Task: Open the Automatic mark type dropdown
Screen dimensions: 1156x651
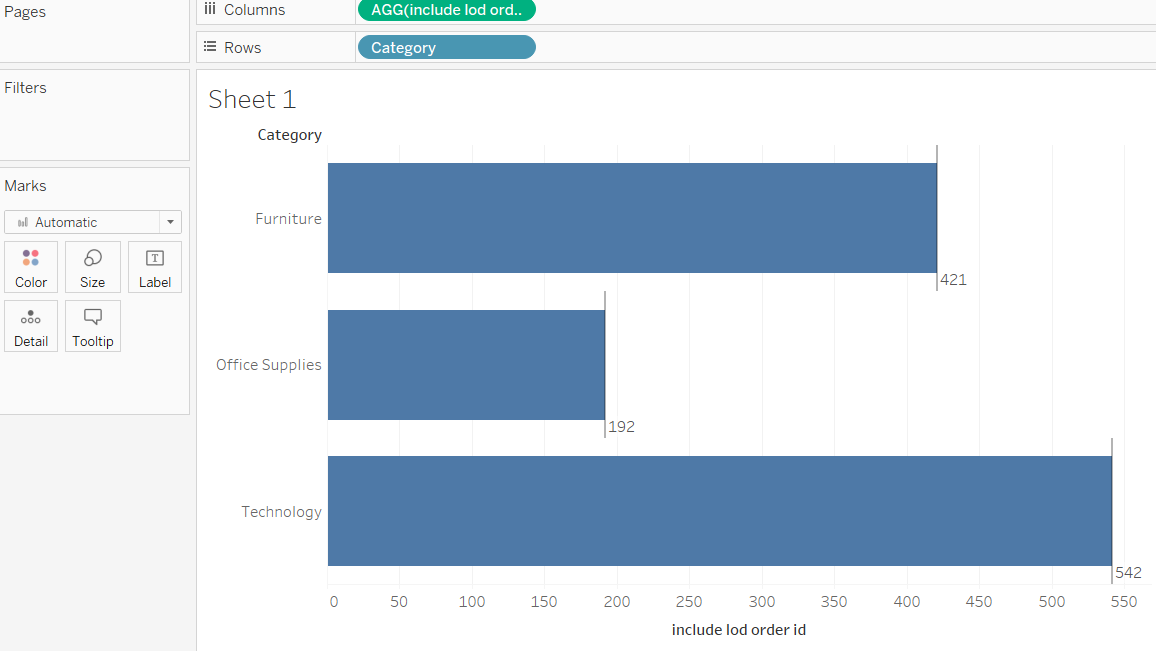Action: pyautogui.click(x=93, y=222)
